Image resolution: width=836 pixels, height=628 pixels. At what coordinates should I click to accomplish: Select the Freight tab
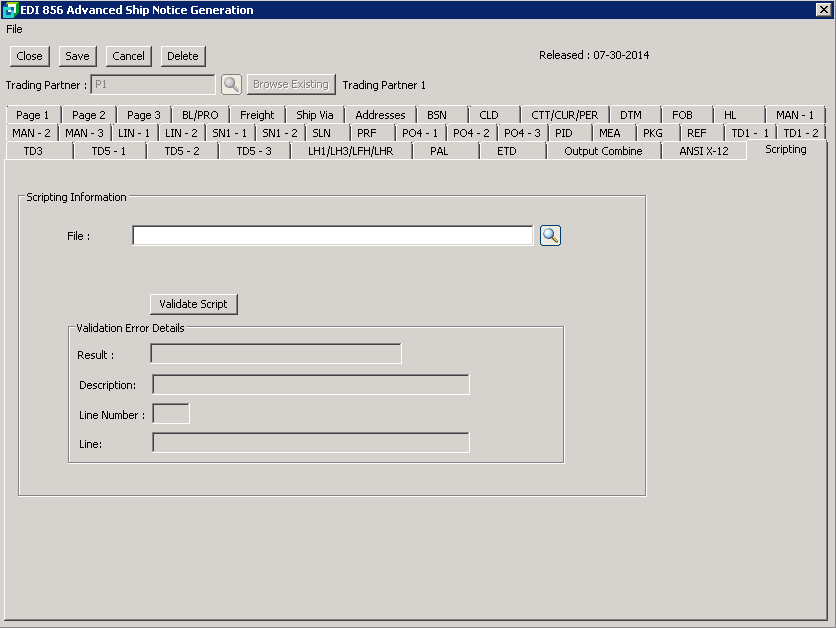click(257, 115)
